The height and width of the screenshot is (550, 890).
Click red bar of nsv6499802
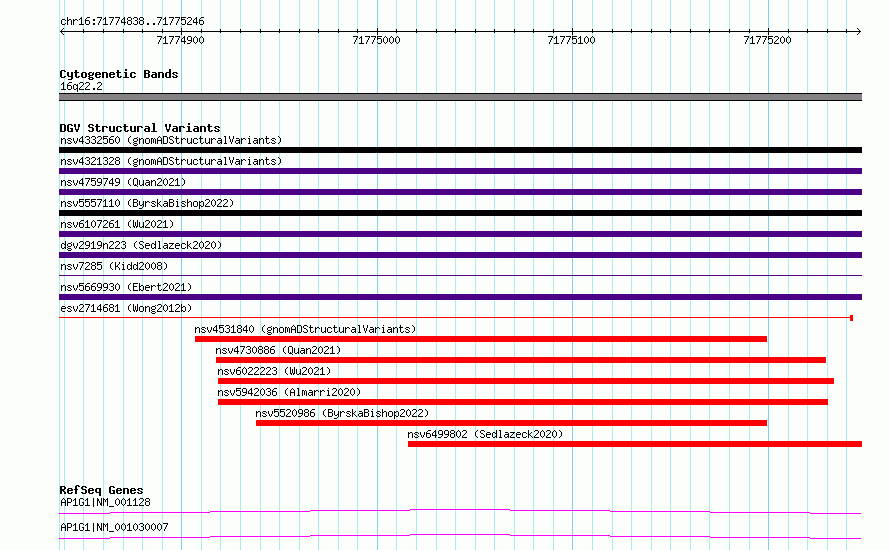635,444
